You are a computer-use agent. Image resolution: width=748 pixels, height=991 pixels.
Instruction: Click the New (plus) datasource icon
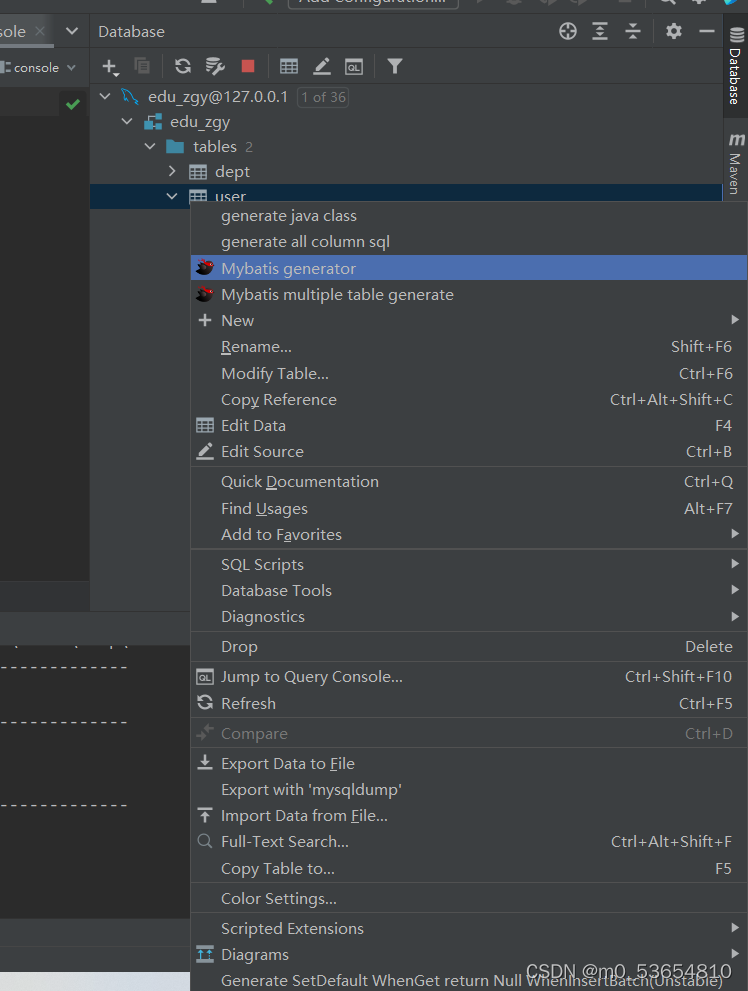pos(110,66)
